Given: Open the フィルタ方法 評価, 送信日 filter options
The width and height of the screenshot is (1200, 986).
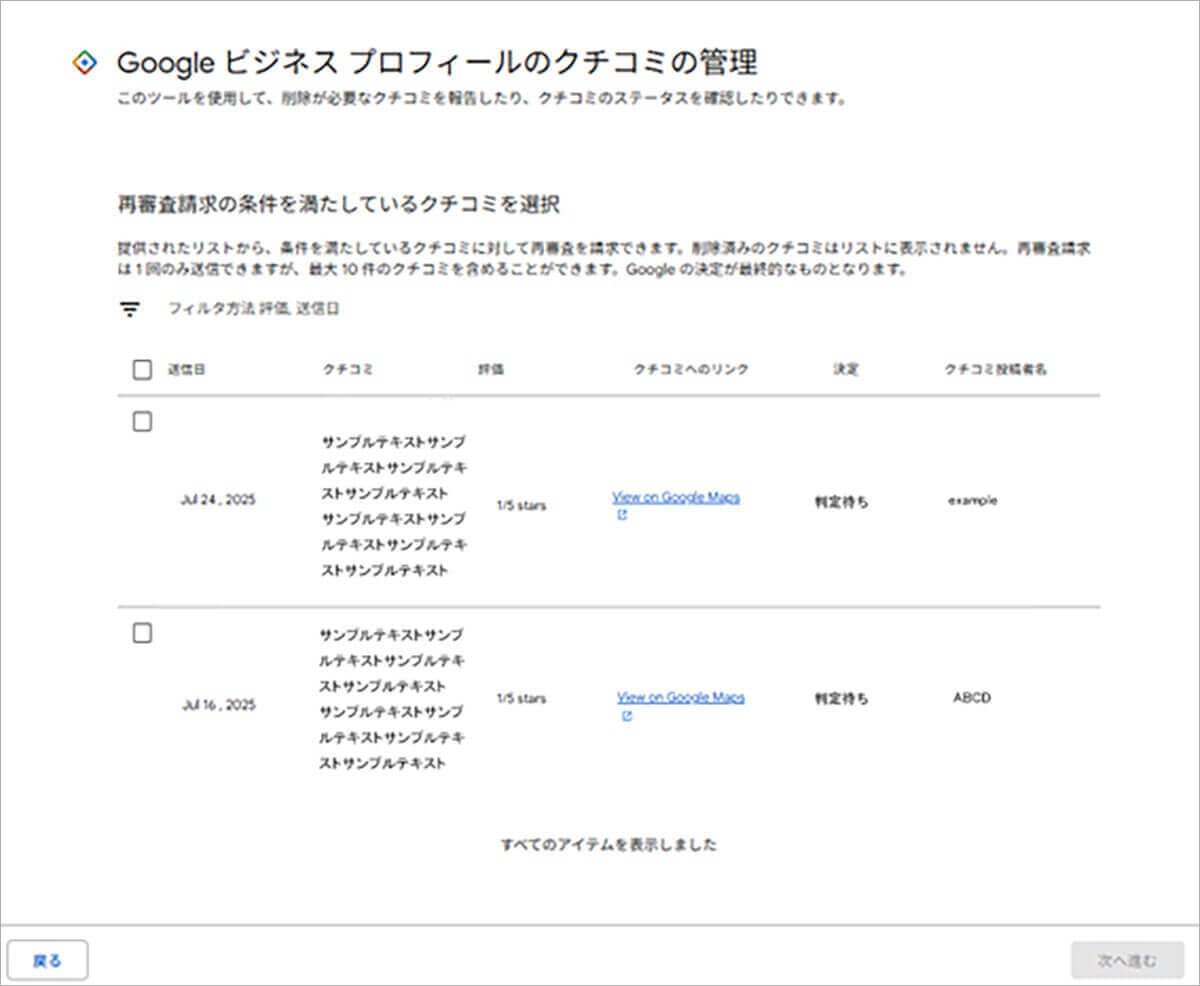Looking at the screenshot, I should point(253,310).
